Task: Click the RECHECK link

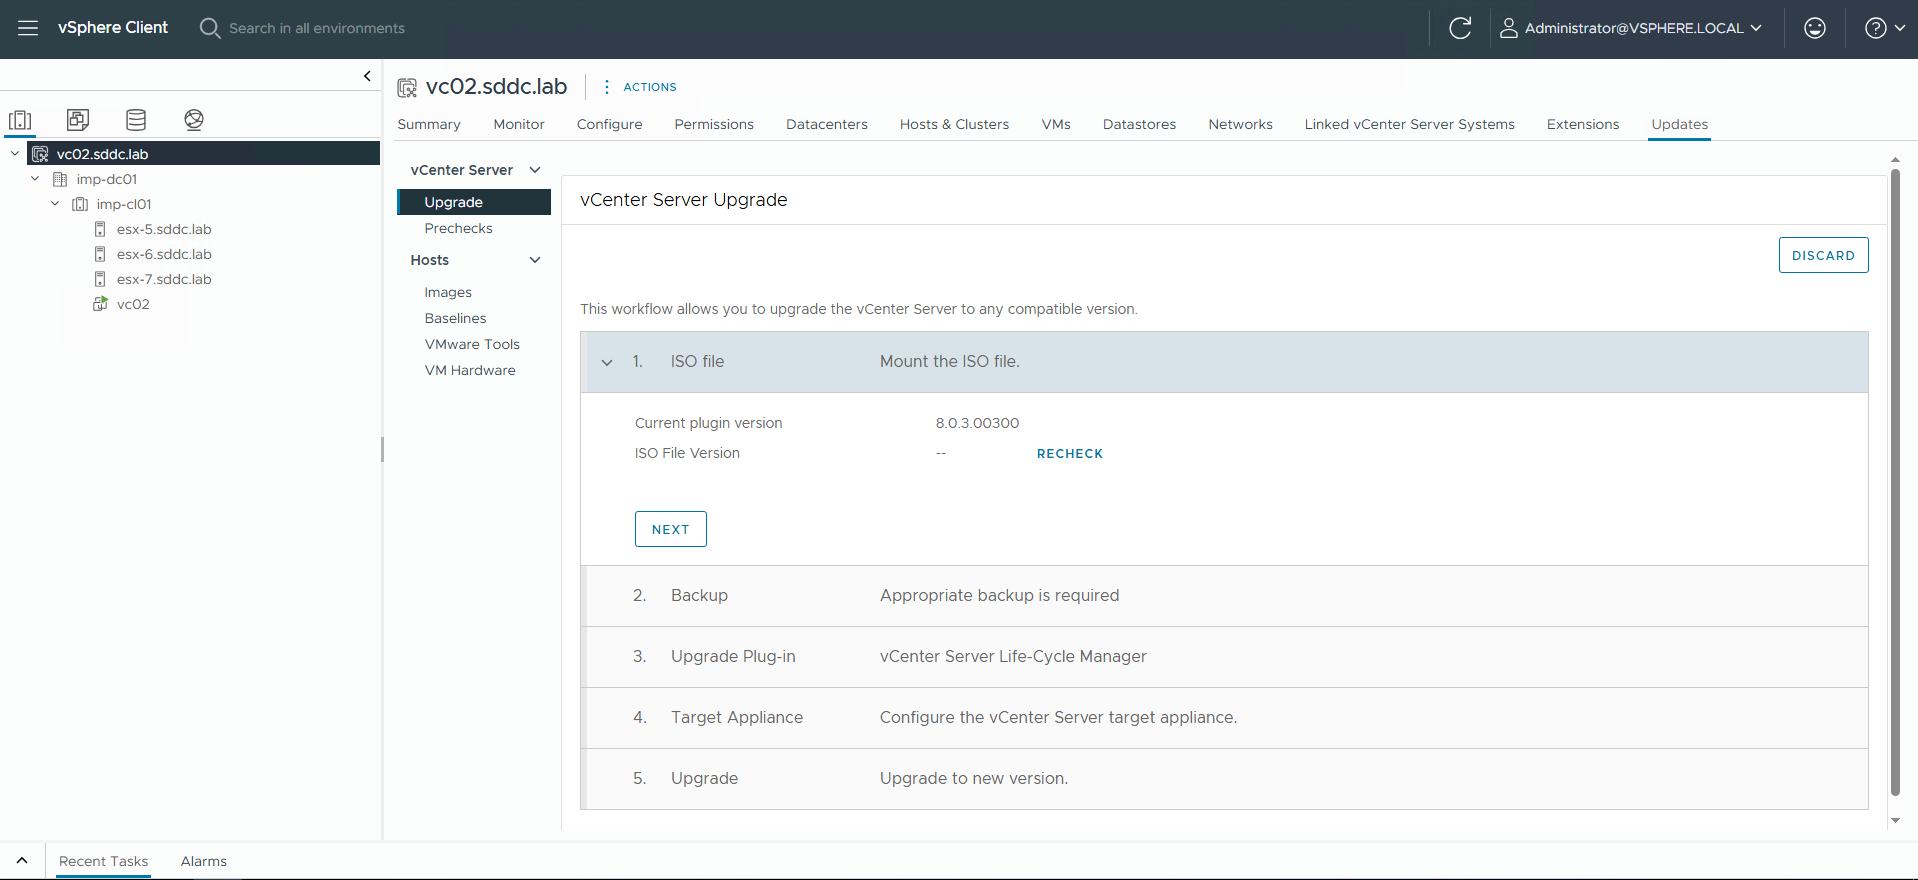Action: tap(1069, 453)
